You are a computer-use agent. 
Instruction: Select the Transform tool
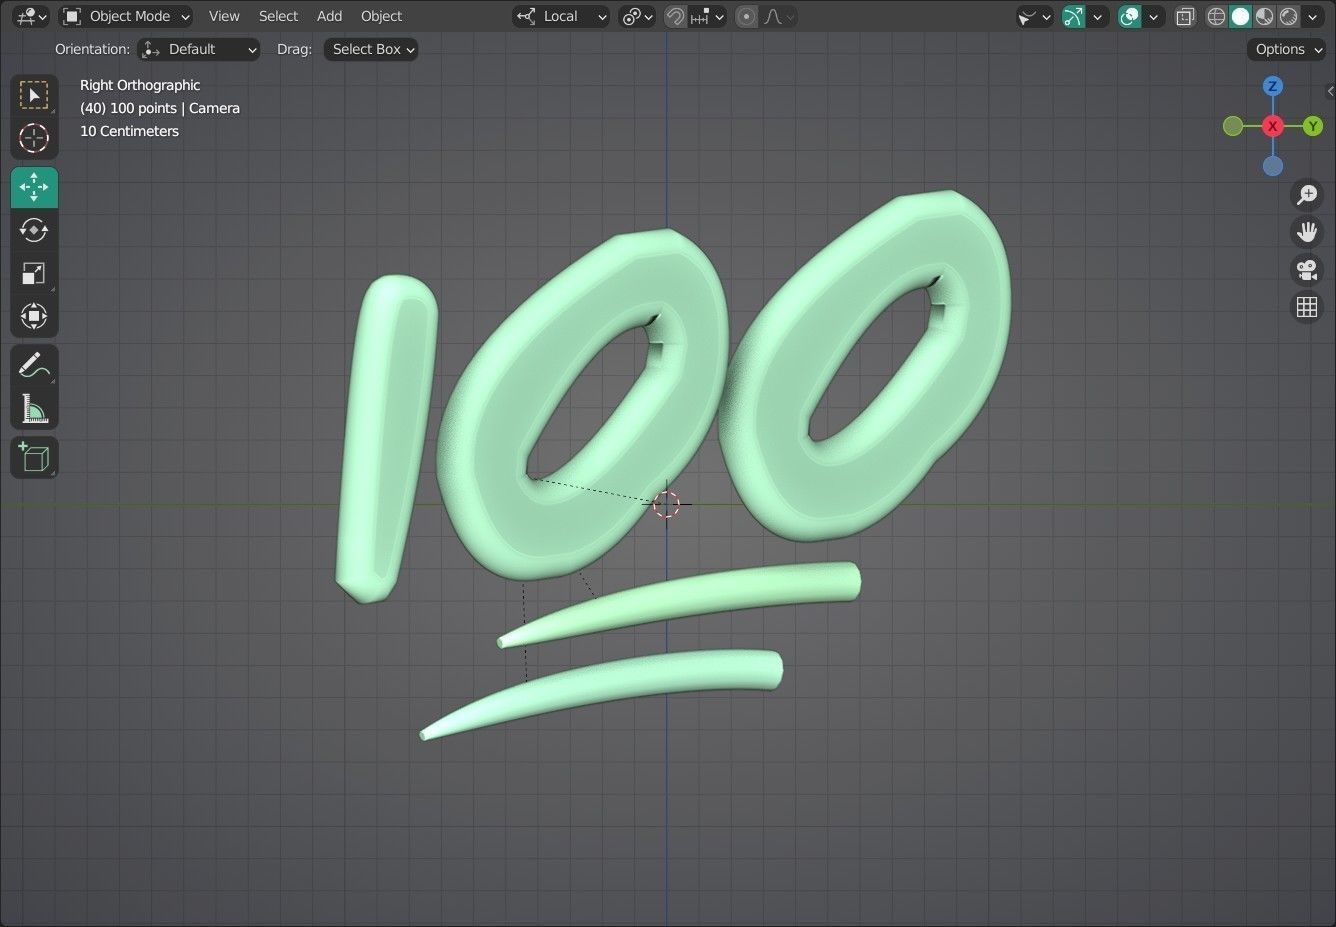(34, 316)
